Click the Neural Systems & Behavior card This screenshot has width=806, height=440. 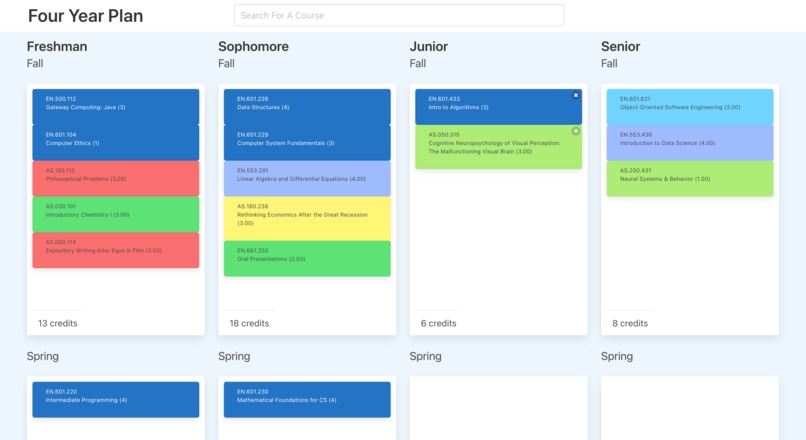(x=690, y=179)
